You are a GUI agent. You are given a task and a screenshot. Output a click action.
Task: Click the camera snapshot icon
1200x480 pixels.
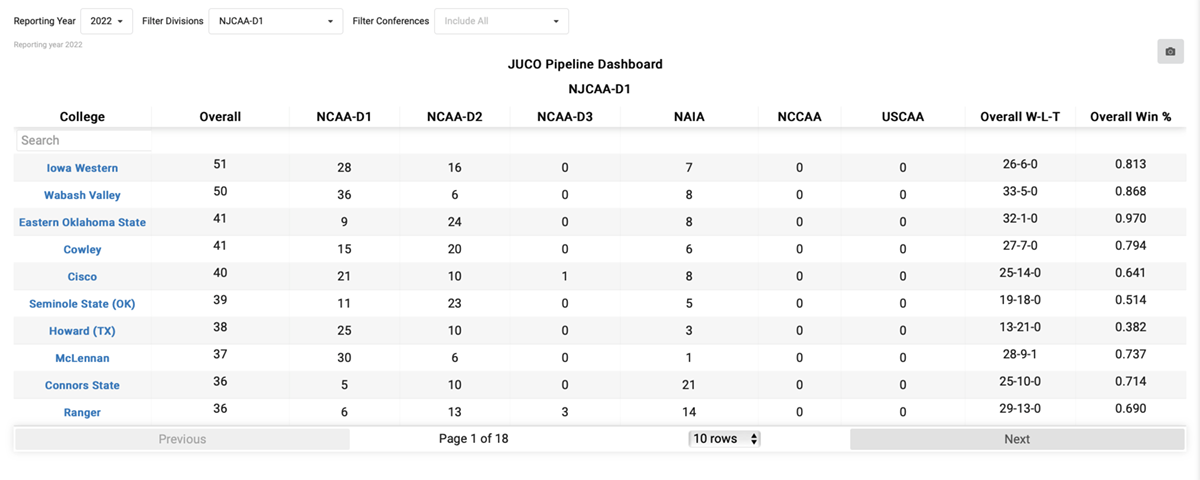tap(1170, 52)
